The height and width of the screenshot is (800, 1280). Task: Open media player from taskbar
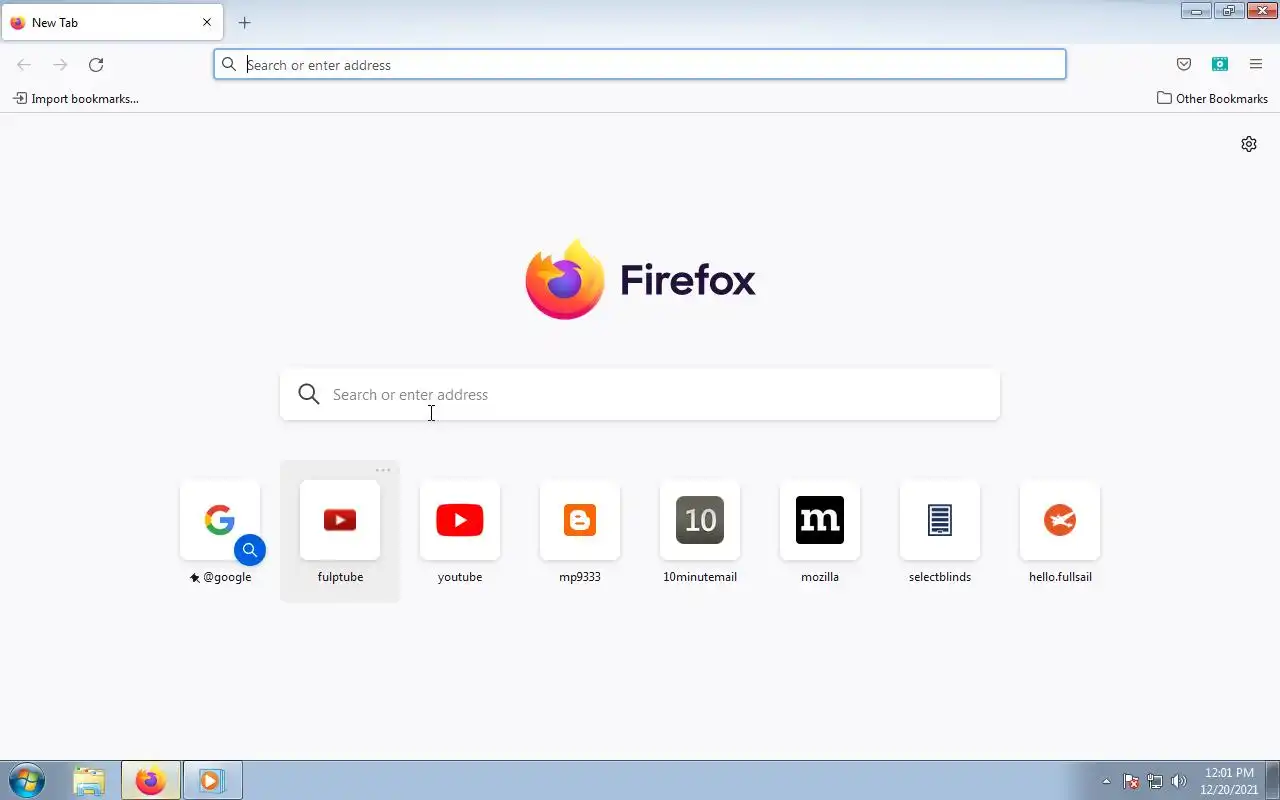click(212, 780)
